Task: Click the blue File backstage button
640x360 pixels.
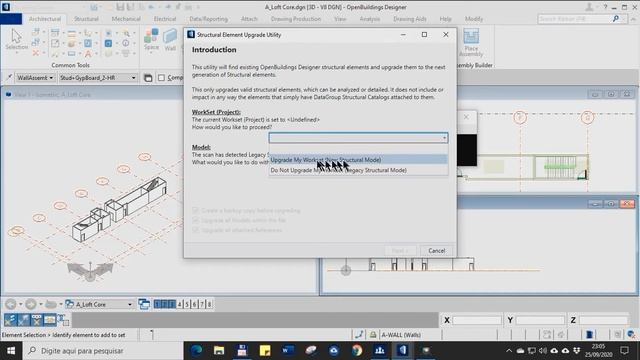Action: (11, 19)
